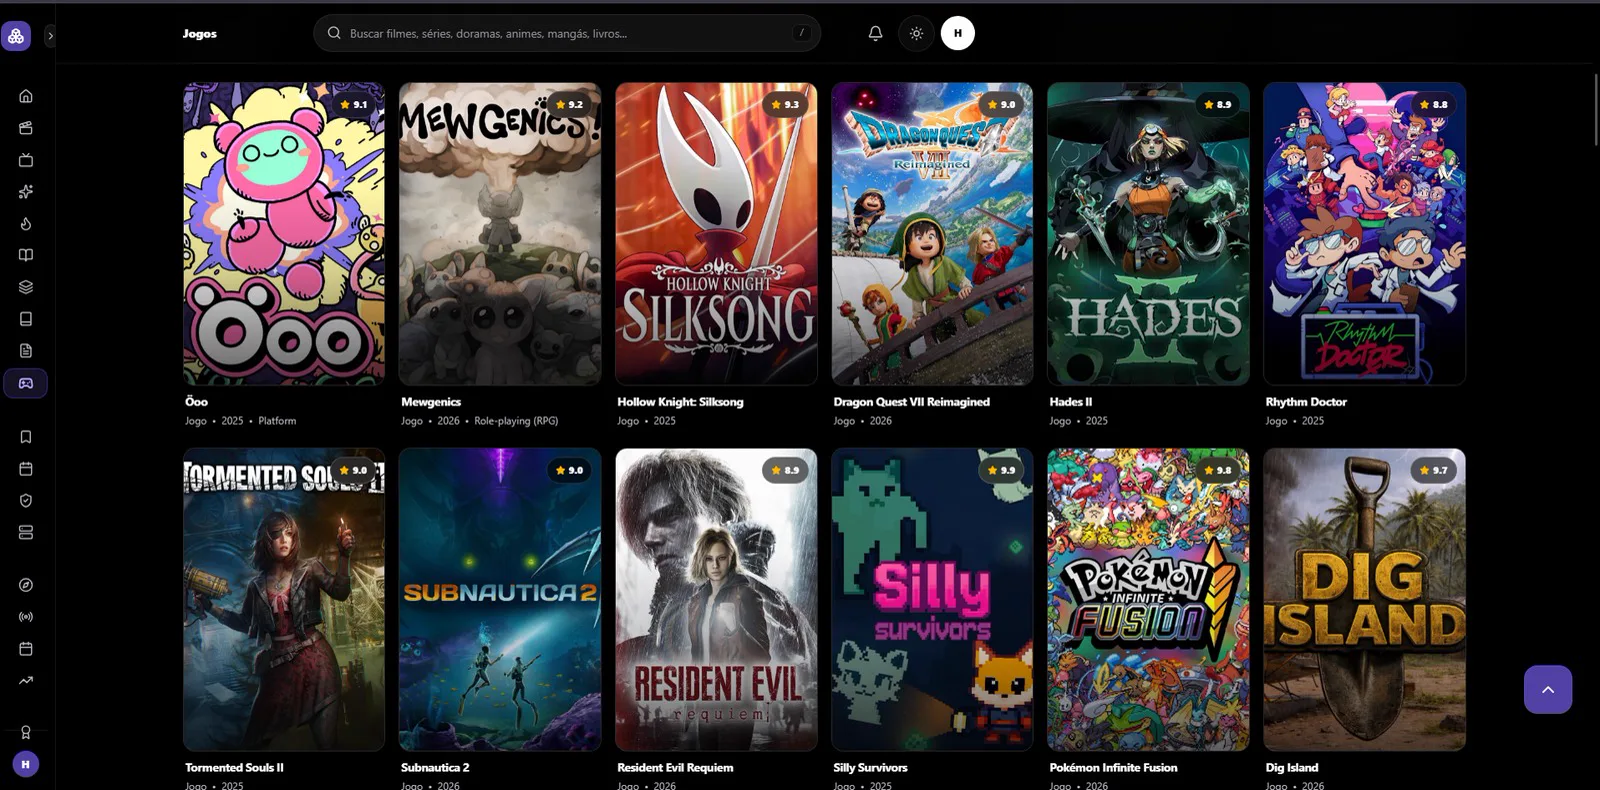Click the "Jogos" page heading
1600x790 pixels.
tap(199, 33)
